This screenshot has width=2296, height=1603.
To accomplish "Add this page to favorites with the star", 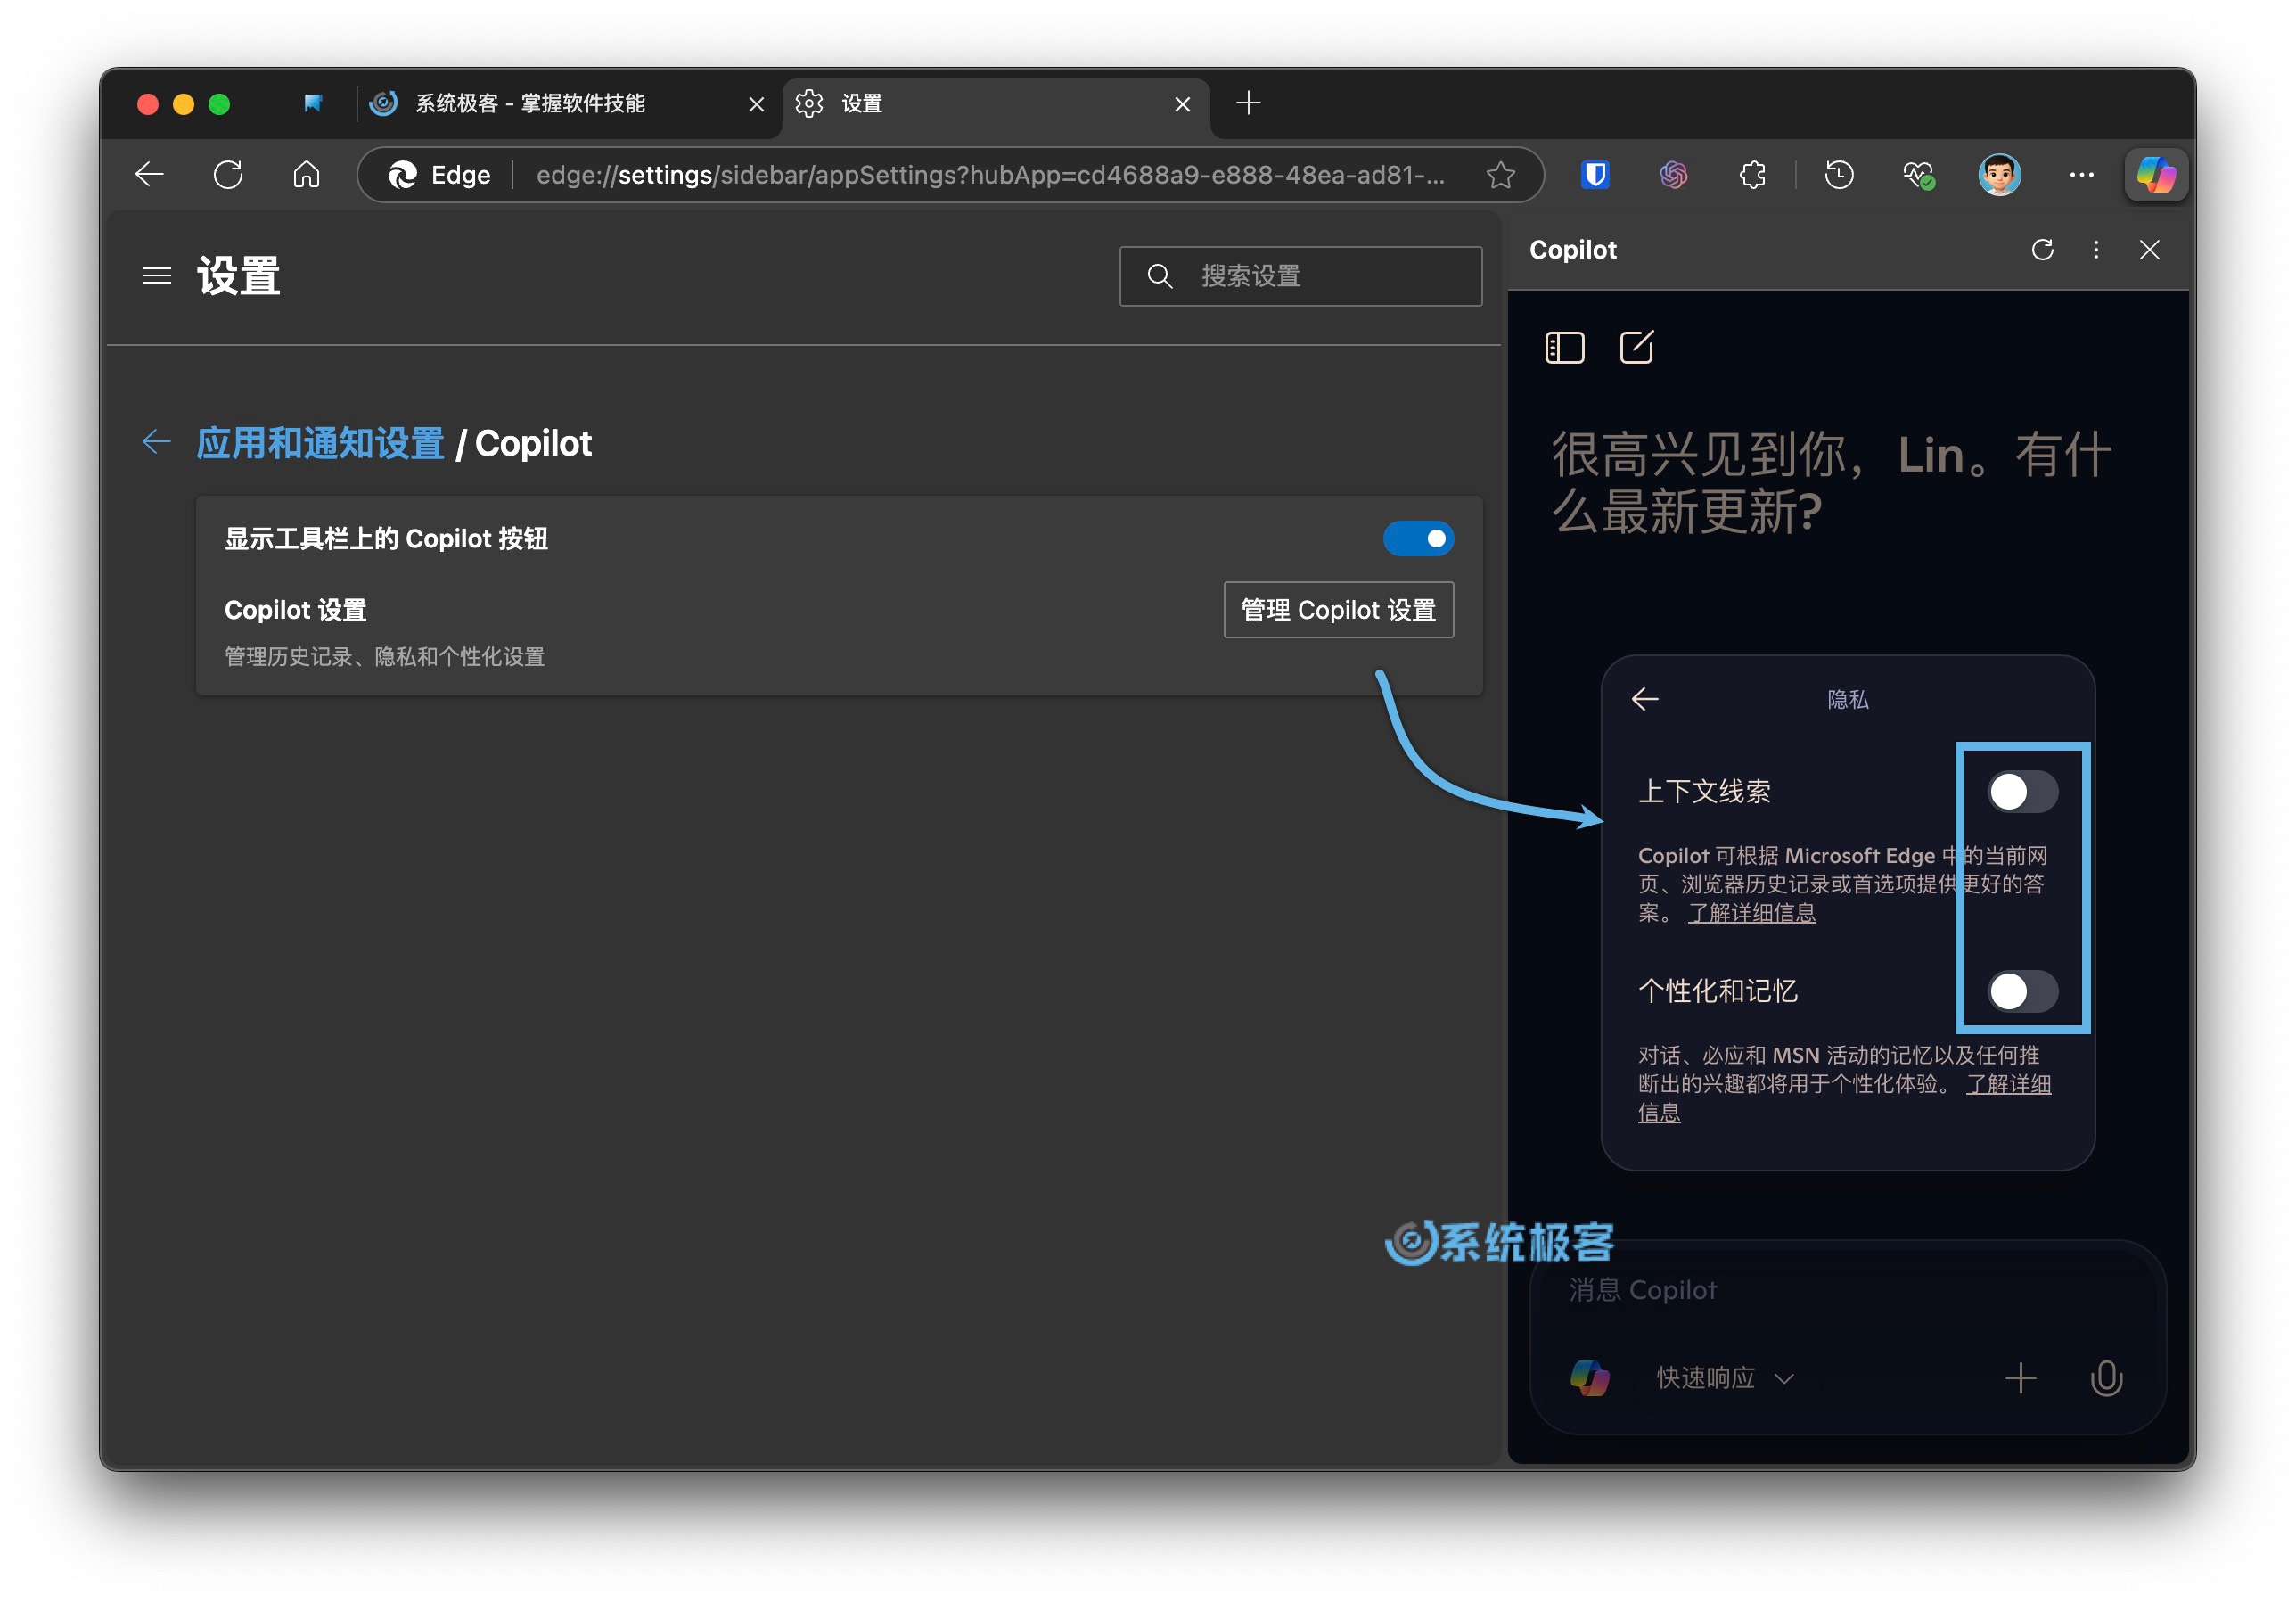I will point(1500,175).
